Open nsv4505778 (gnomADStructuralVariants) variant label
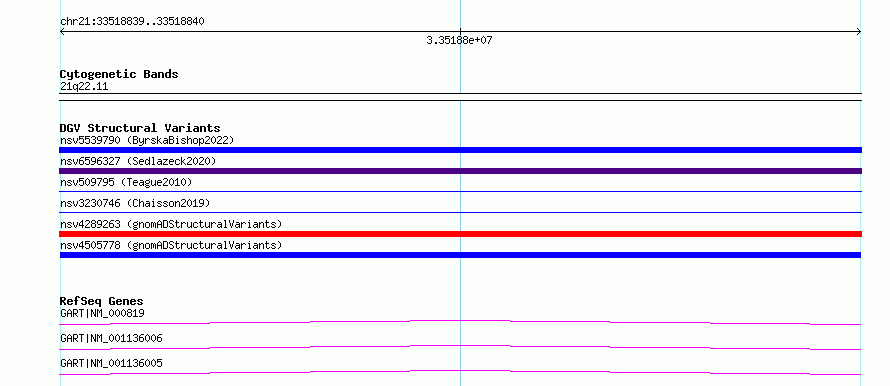890x386 pixels. point(171,245)
